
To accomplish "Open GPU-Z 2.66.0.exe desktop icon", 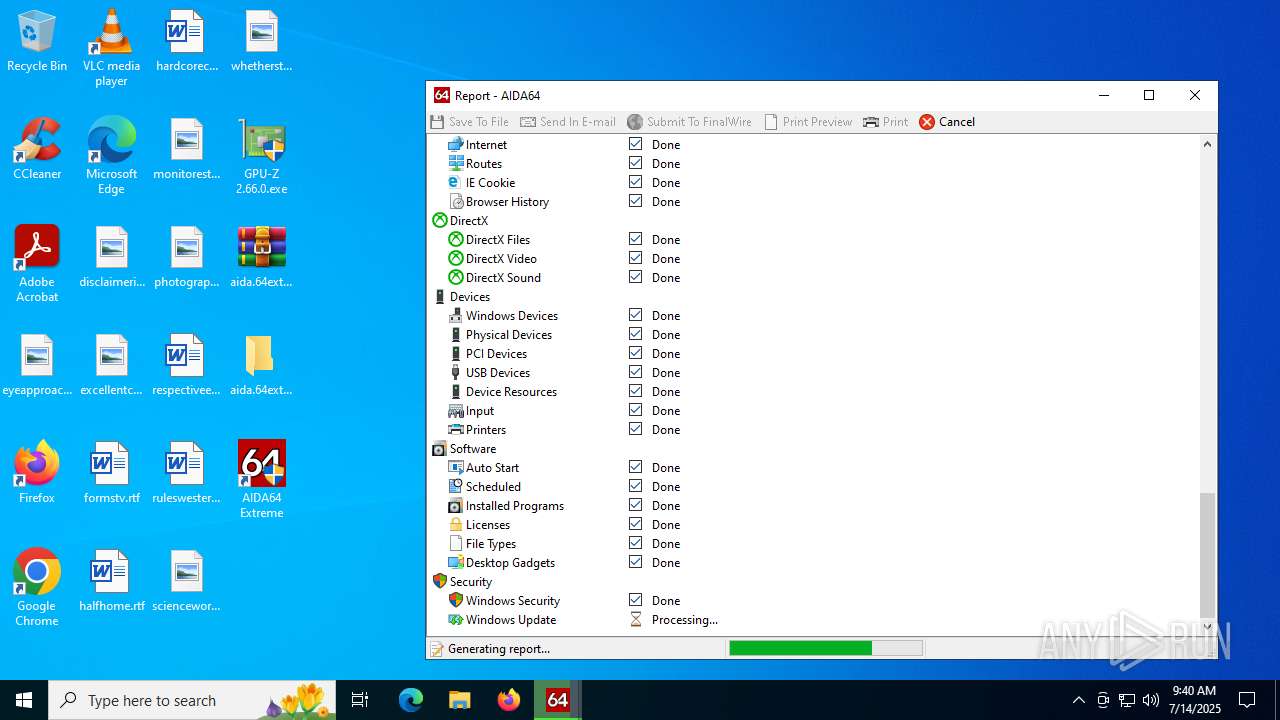I will (262, 156).
